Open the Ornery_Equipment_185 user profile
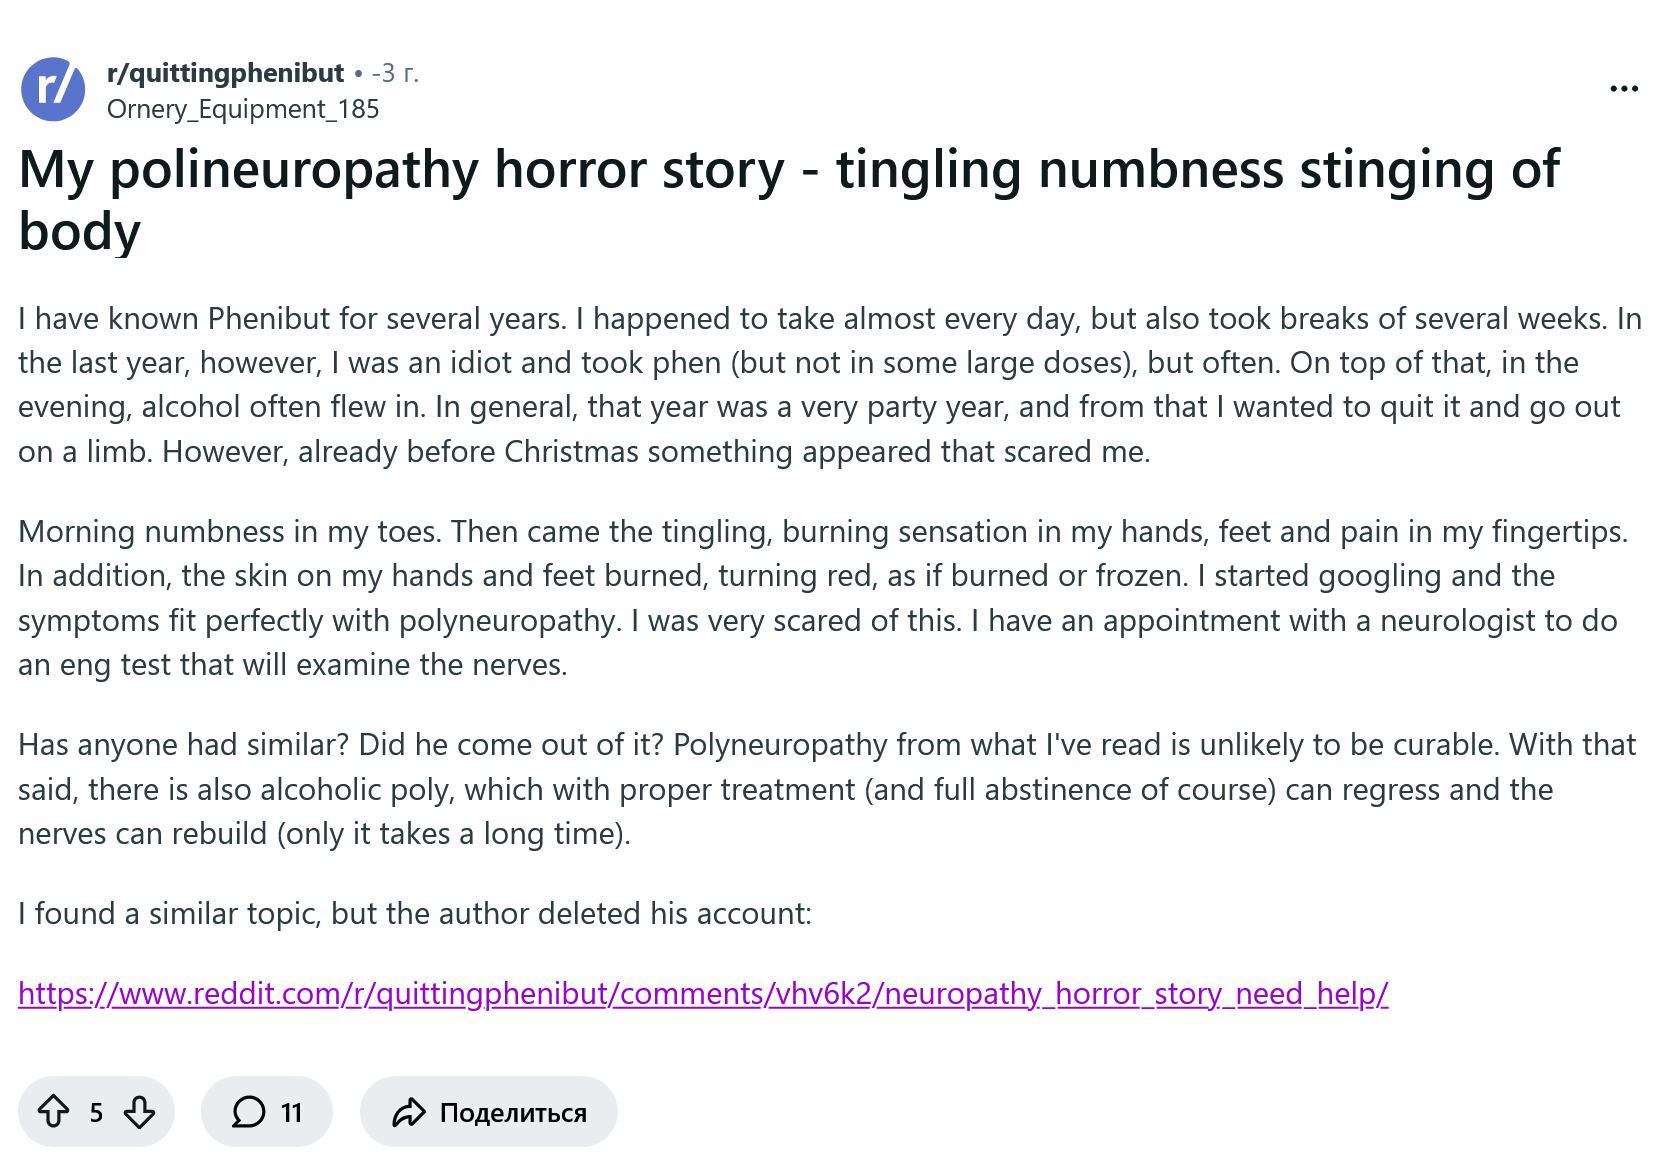 tap(243, 109)
